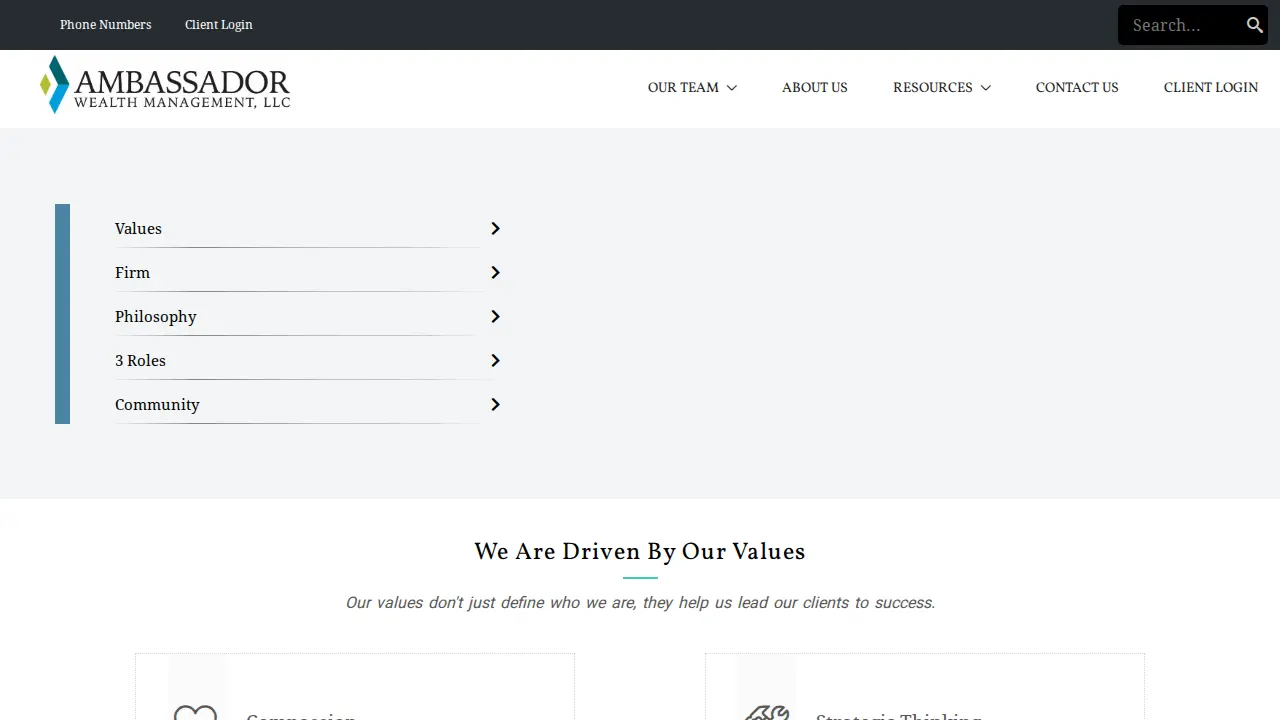Click the arrow next to Community
Image resolution: width=1280 pixels, height=720 pixels.
click(495, 405)
